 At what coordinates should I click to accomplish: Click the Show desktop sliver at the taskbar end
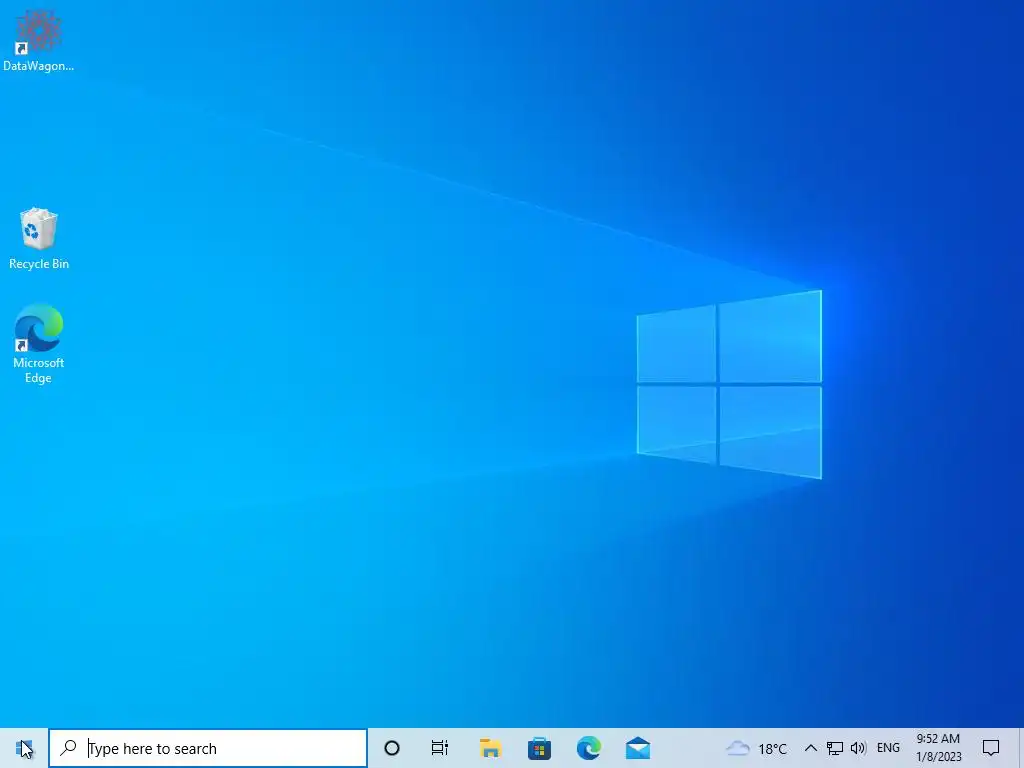(1021, 748)
